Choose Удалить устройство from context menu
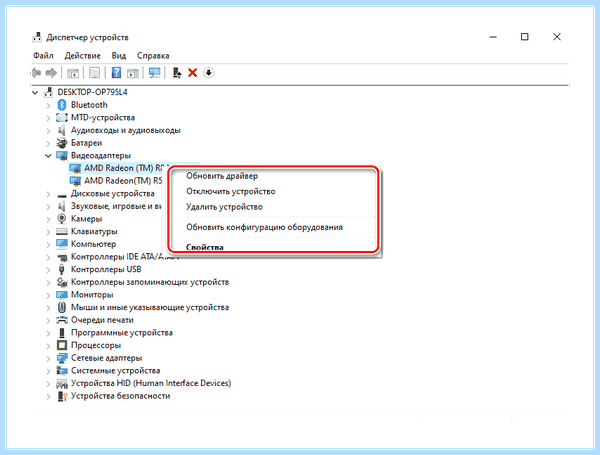 point(224,207)
